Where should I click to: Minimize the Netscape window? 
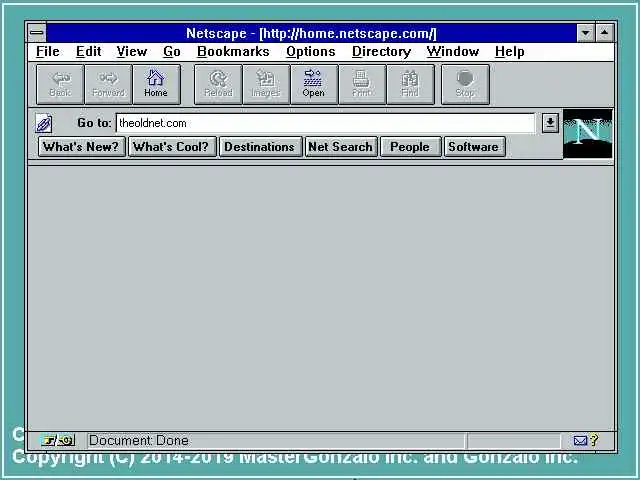tap(586, 33)
